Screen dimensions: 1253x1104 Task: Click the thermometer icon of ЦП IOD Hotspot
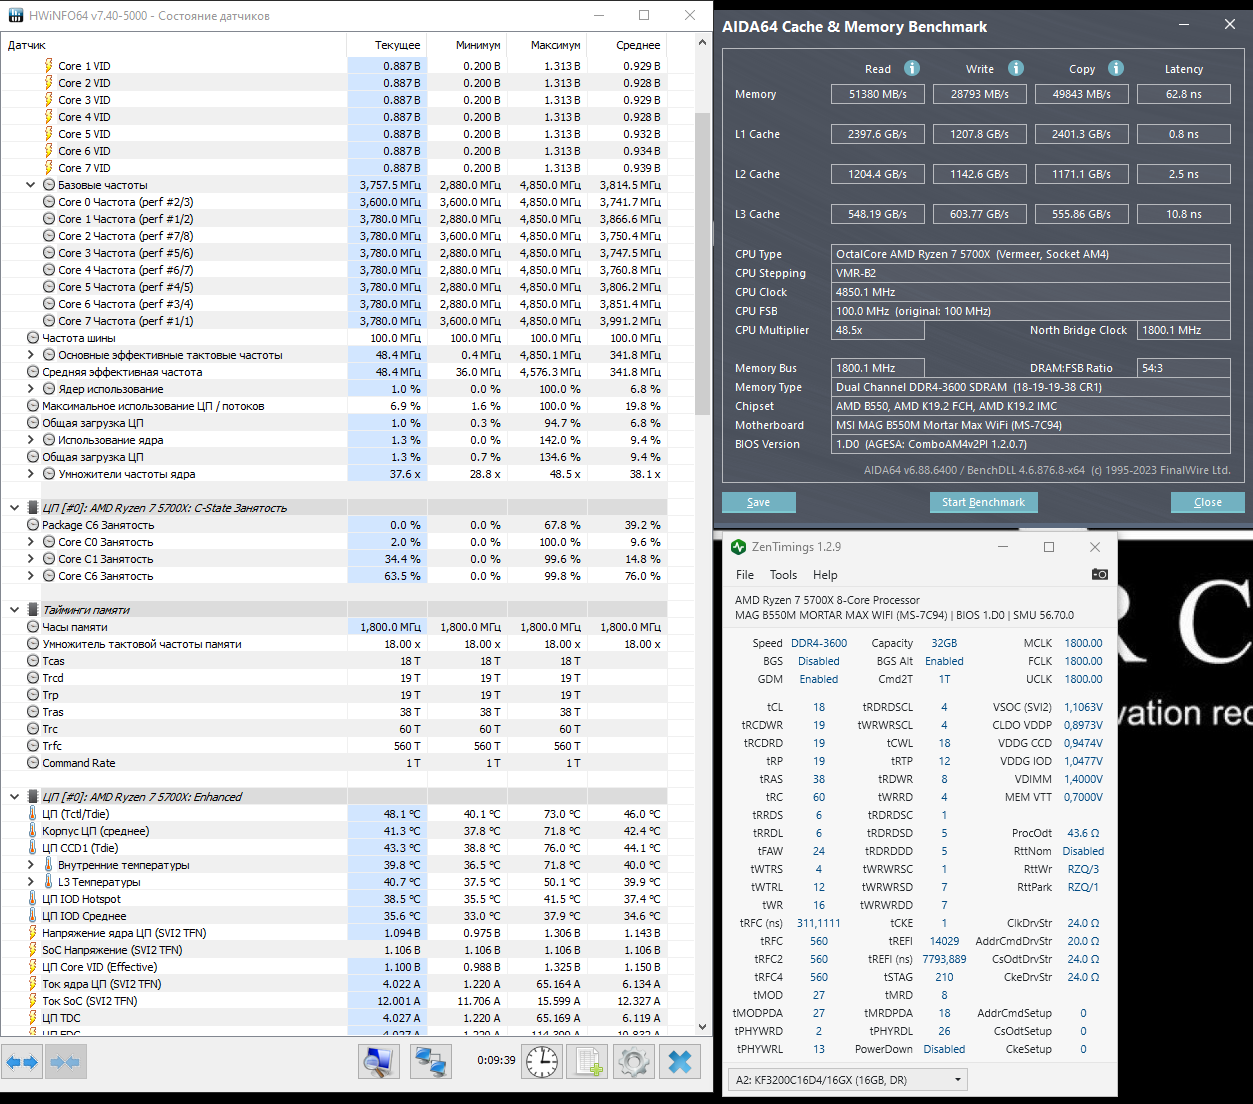[x=33, y=899]
